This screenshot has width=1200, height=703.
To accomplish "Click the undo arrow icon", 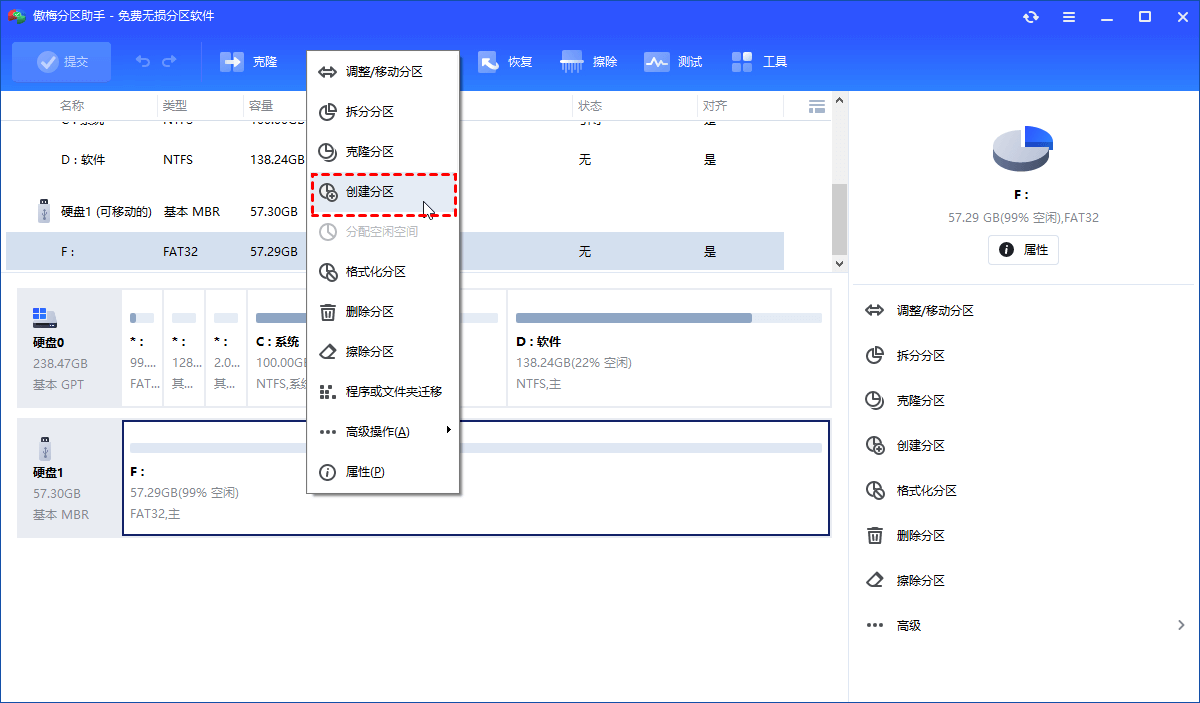I will click(x=142, y=61).
